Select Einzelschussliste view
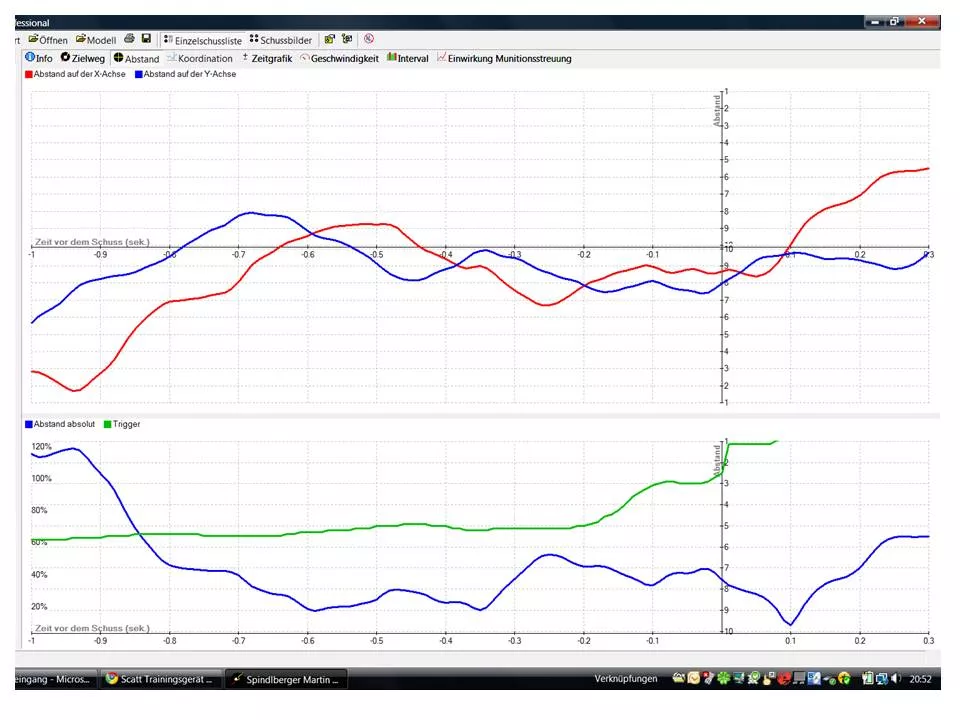Viewport: 960px width, 720px height. [203, 40]
